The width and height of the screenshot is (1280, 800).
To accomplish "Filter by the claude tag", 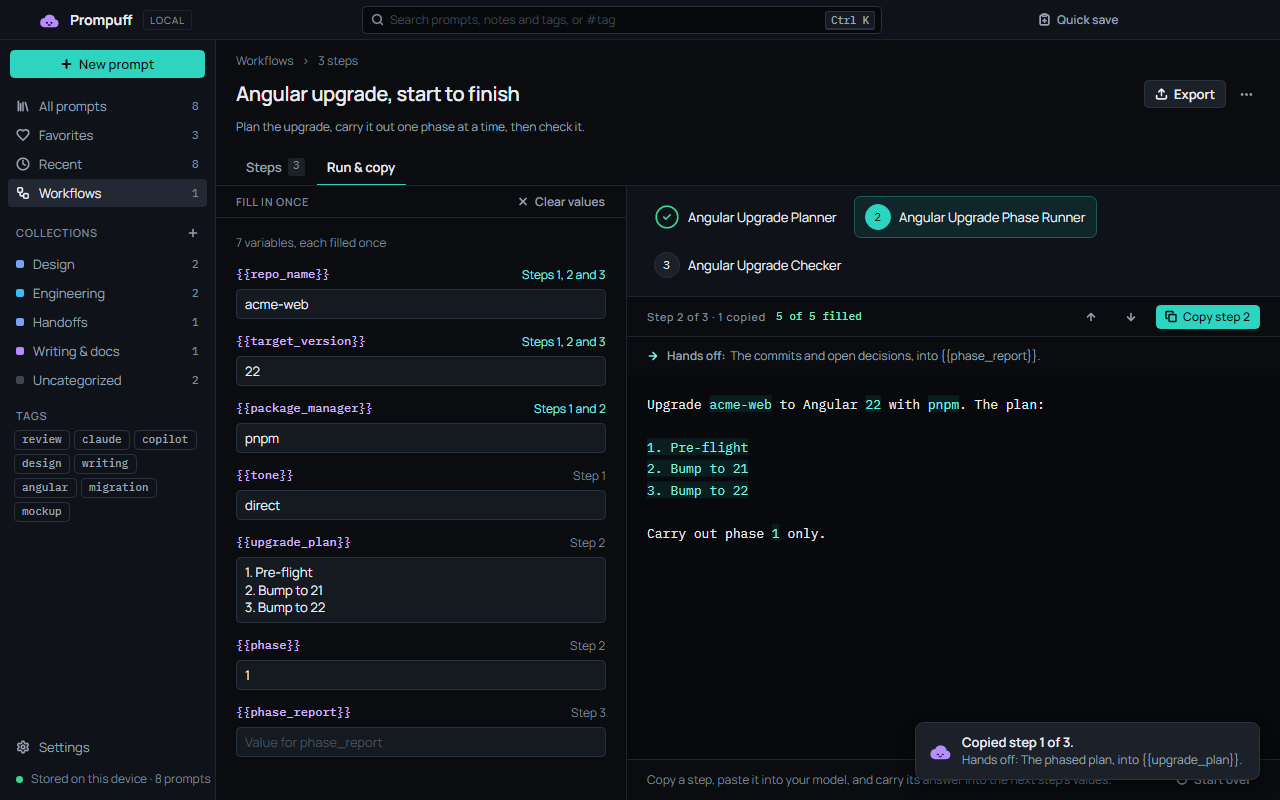I will (x=102, y=439).
